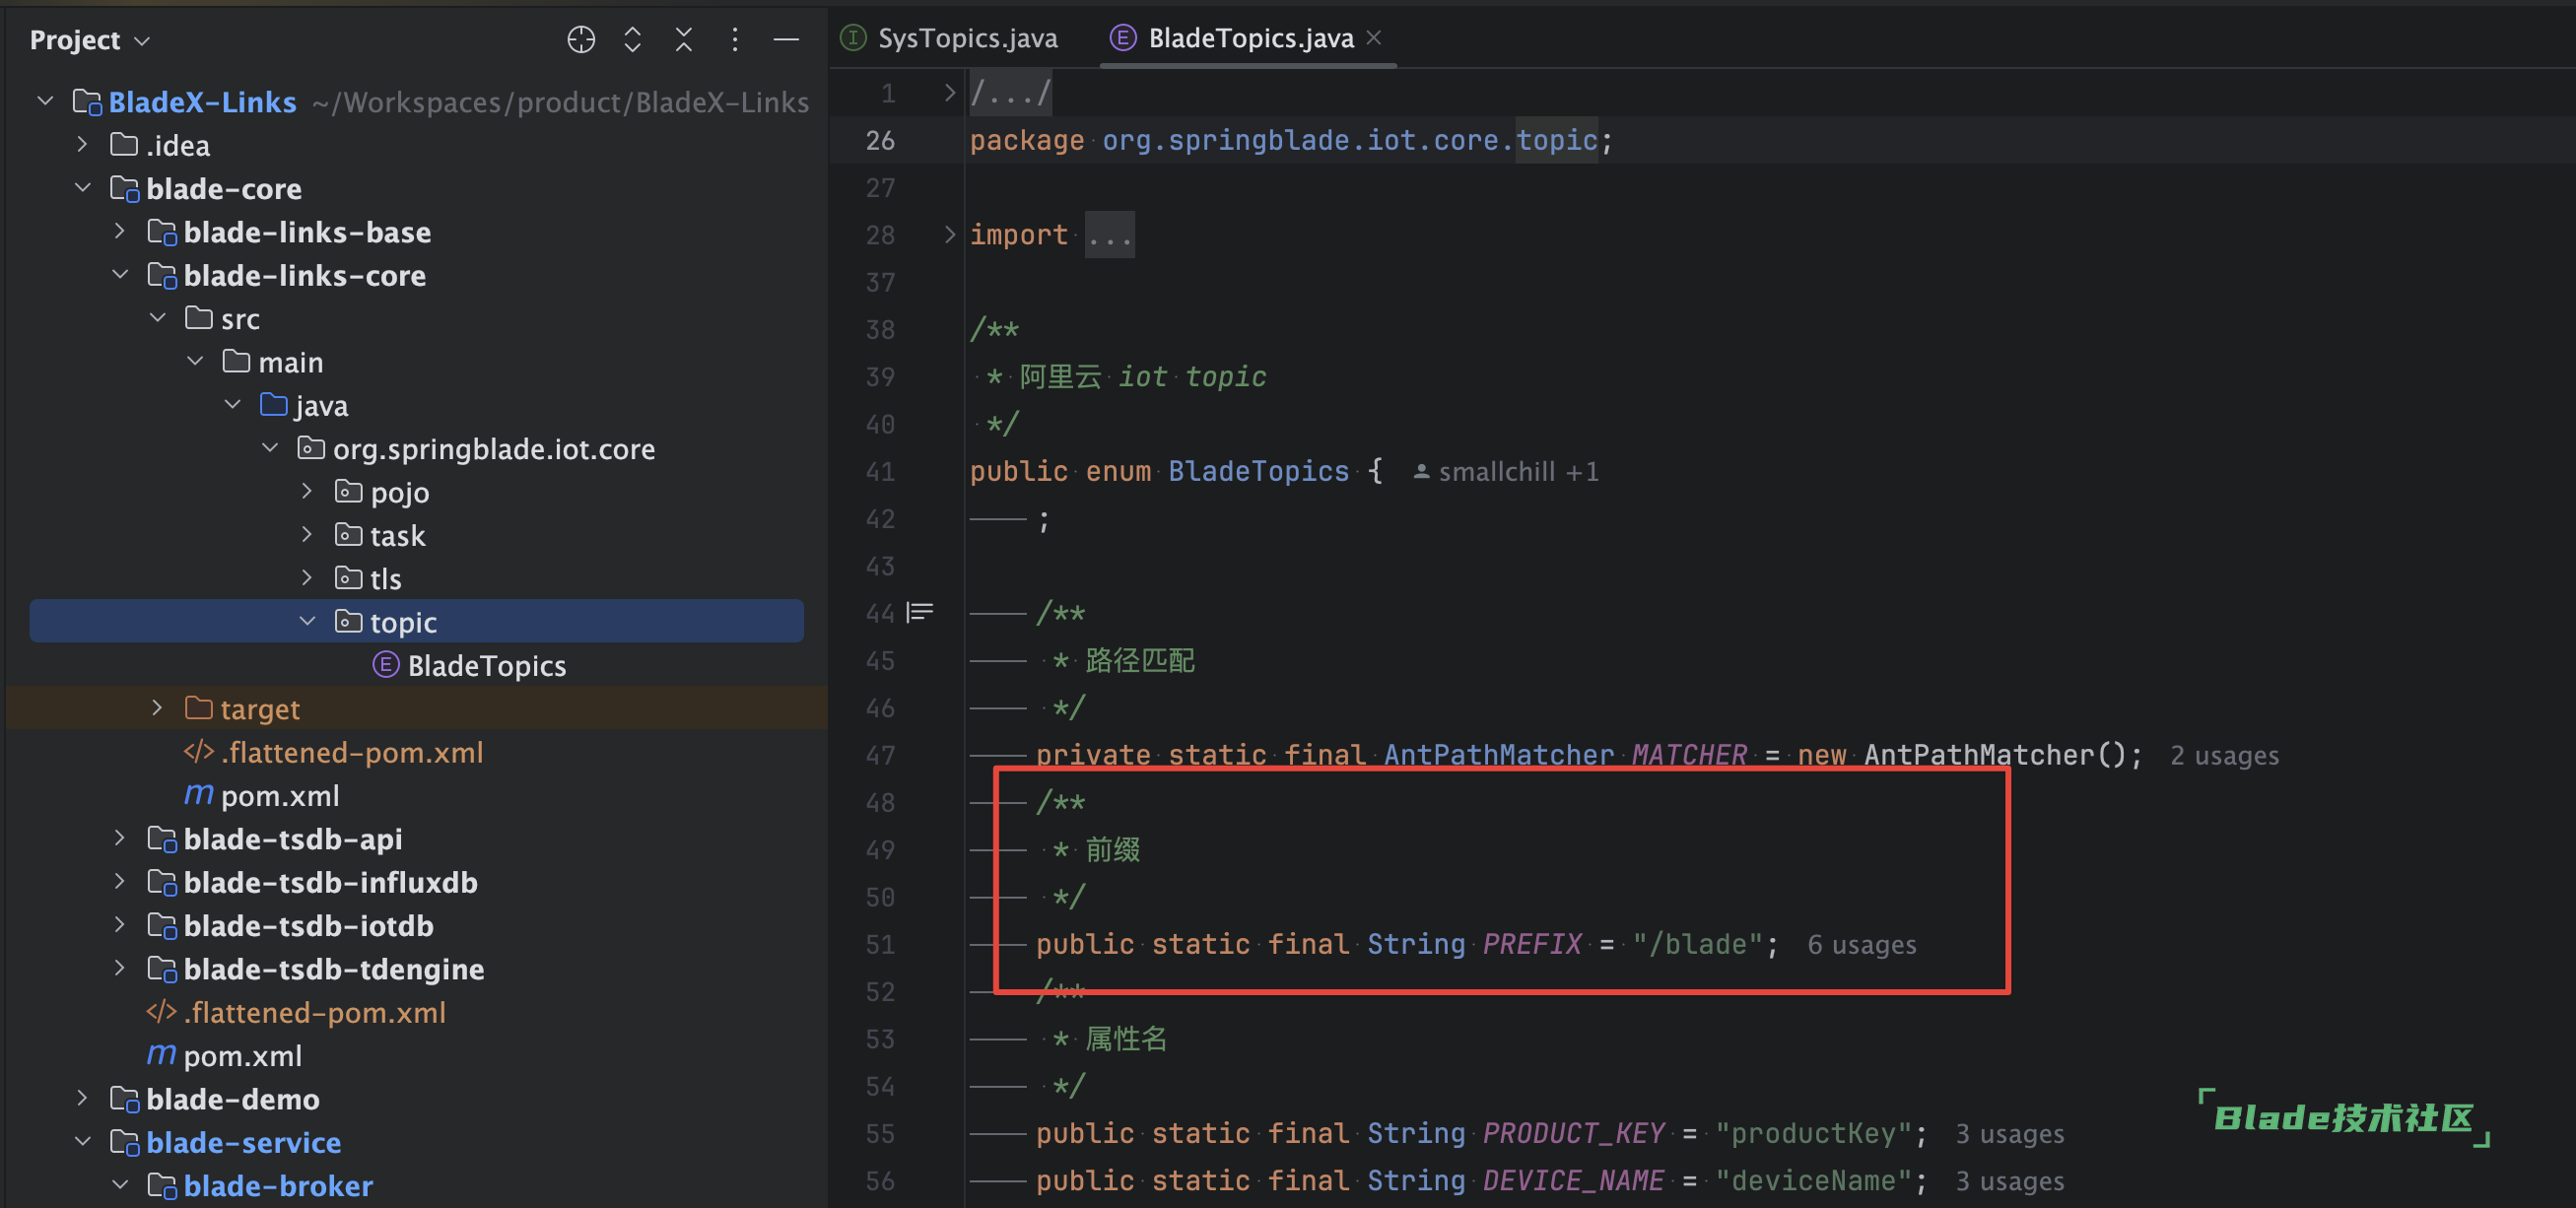Click the rendered doc toggle icon at line 44

pos(919,612)
